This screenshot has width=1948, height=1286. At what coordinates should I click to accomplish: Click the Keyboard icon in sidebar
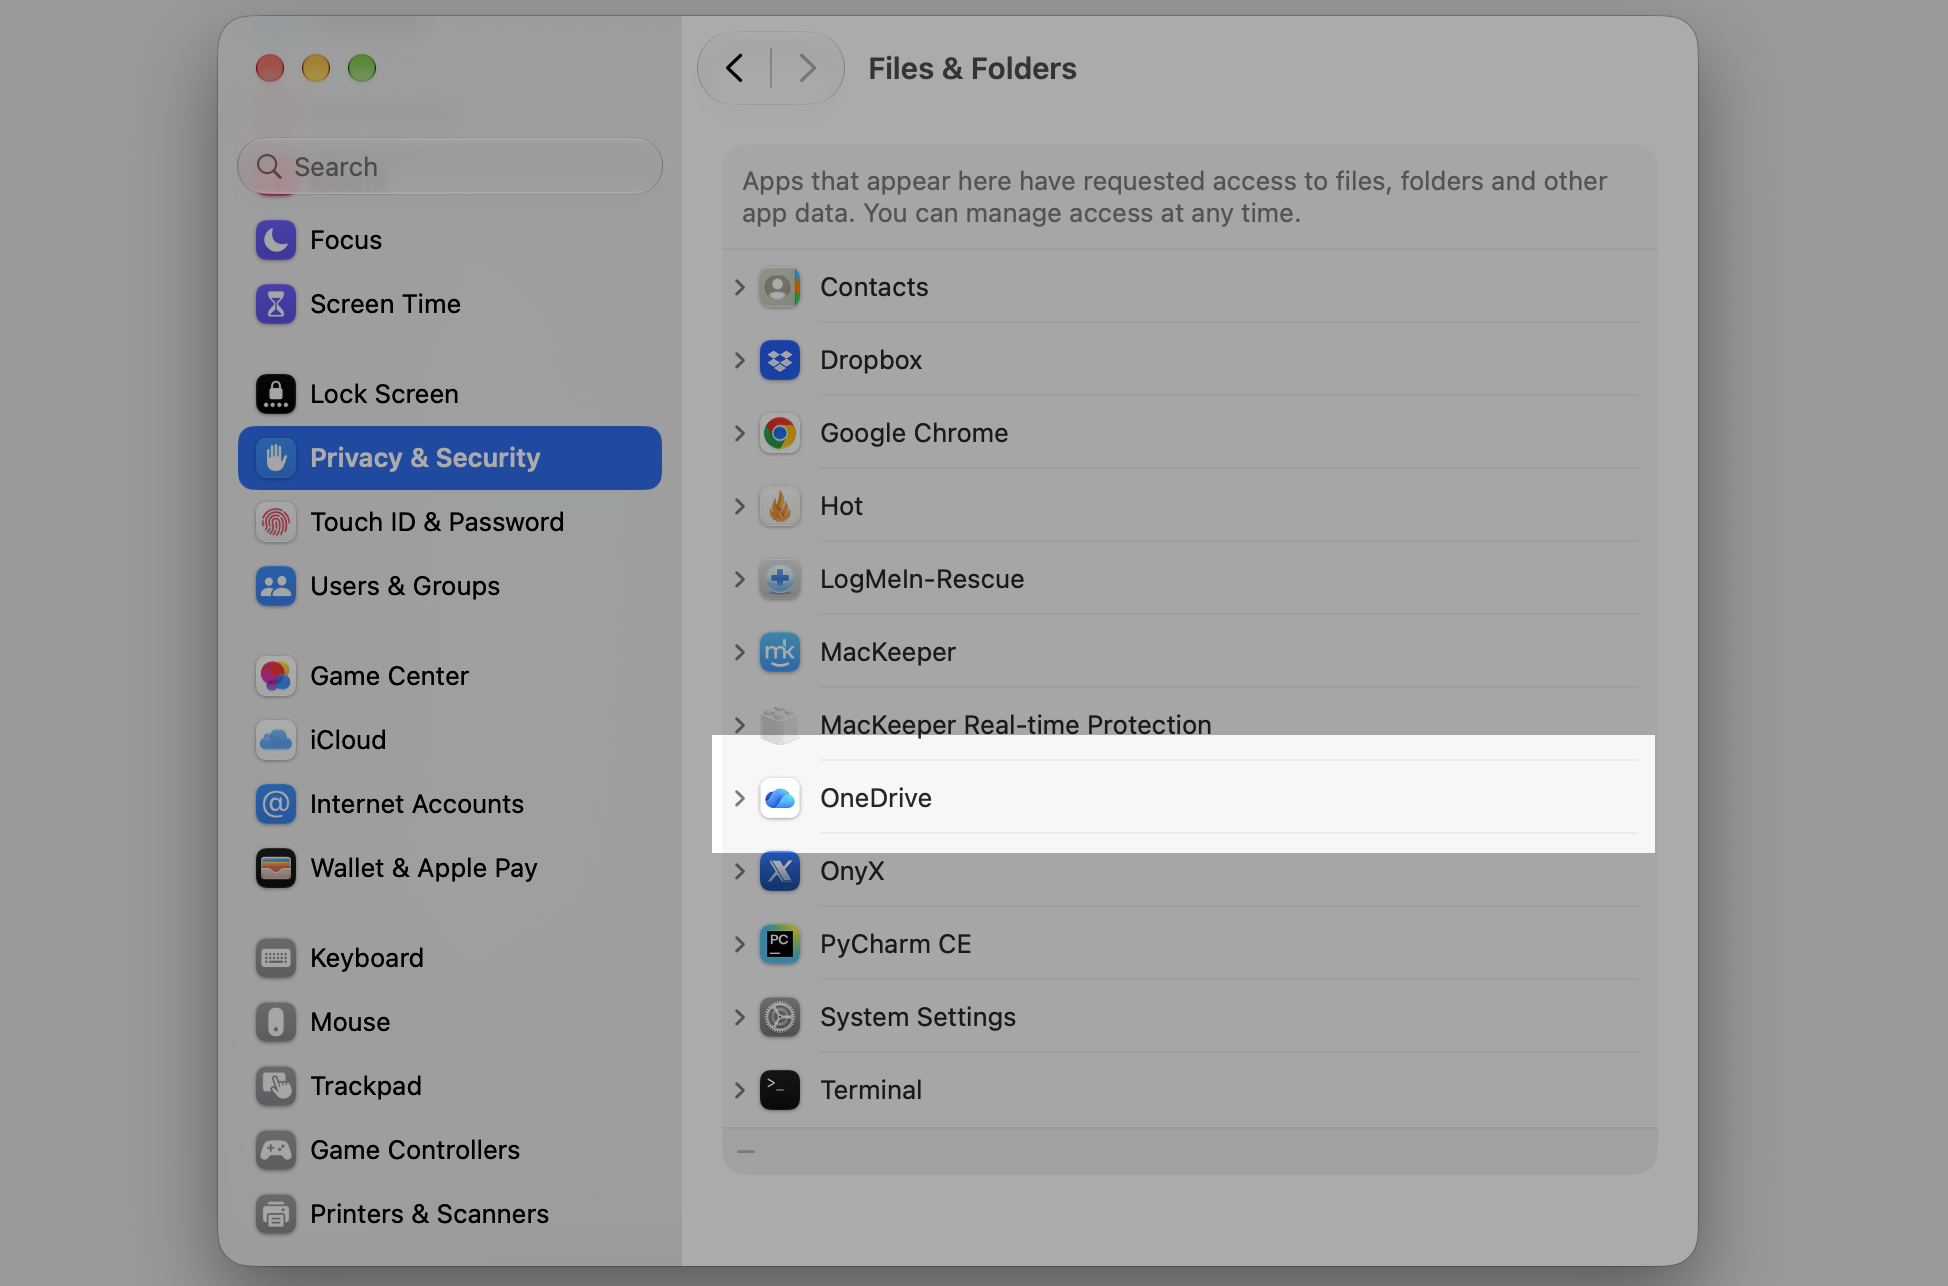pyautogui.click(x=276, y=958)
